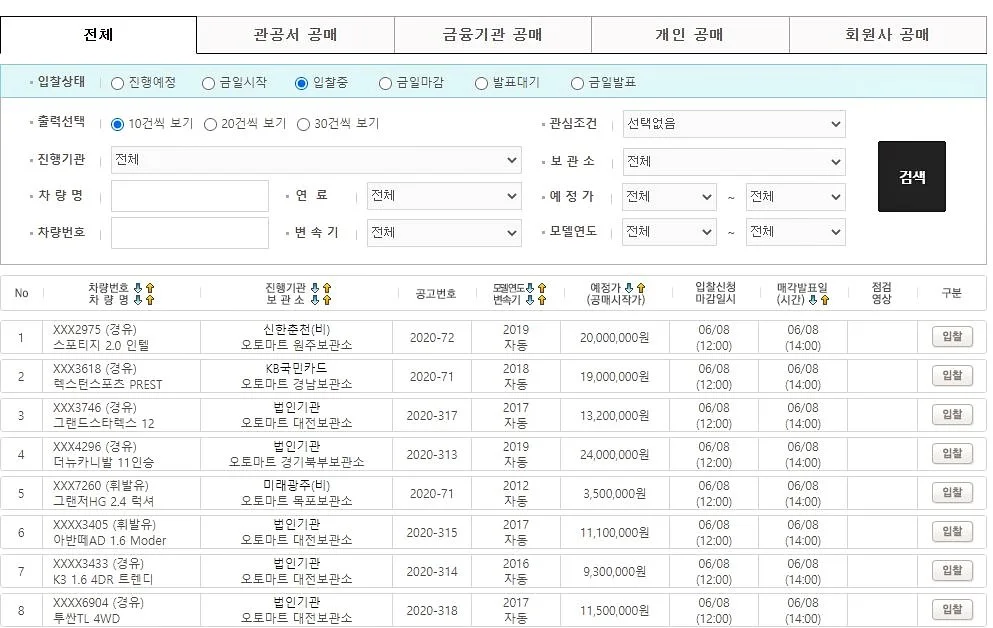Click 입찰 button for XXXX6904 투싼TL

tap(952, 610)
